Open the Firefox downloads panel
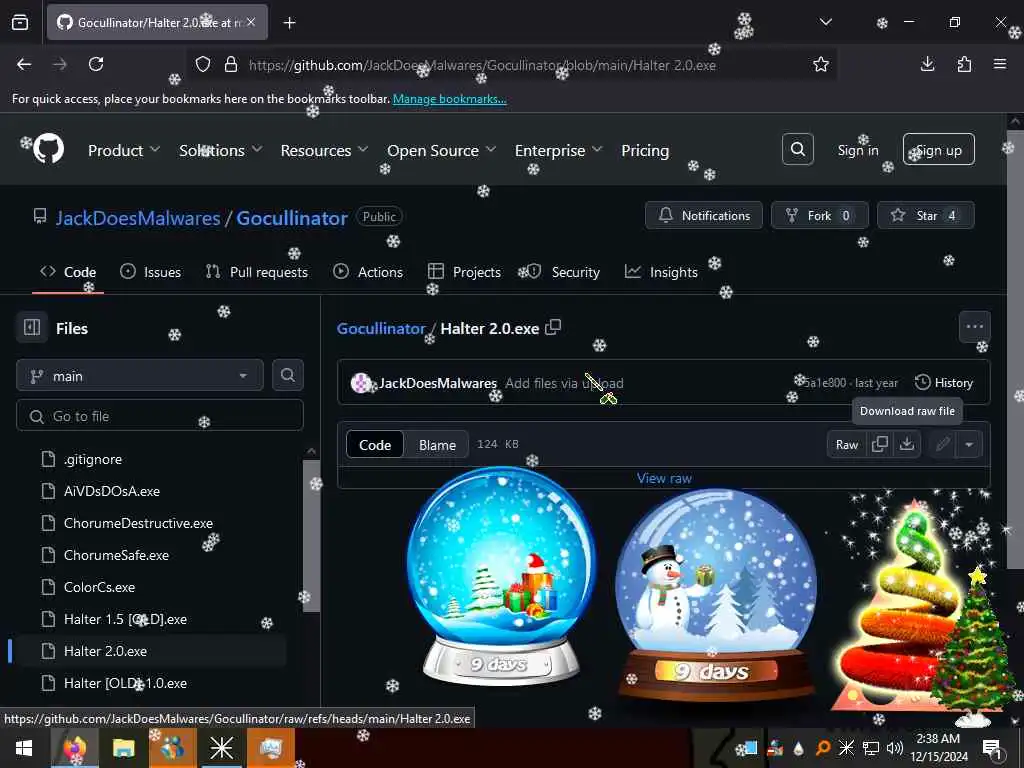The height and width of the screenshot is (768, 1024). coord(927,64)
